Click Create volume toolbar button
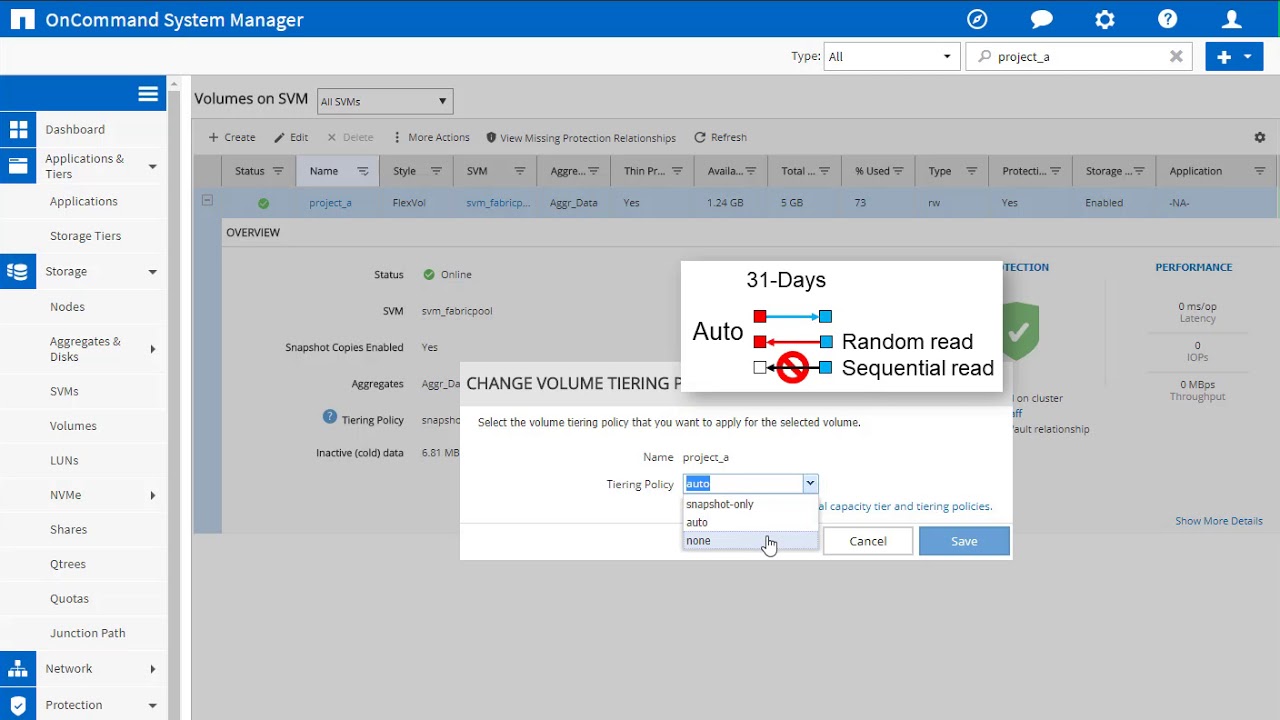The height and width of the screenshot is (720, 1280). pyautogui.click(x=231, y=137)
